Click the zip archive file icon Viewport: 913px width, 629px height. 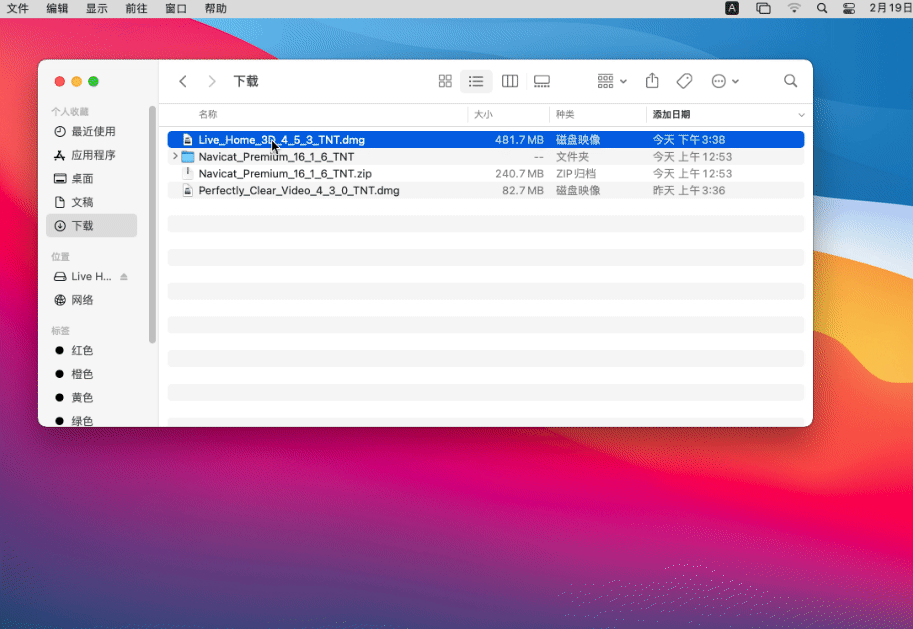(x=187, y=174)
